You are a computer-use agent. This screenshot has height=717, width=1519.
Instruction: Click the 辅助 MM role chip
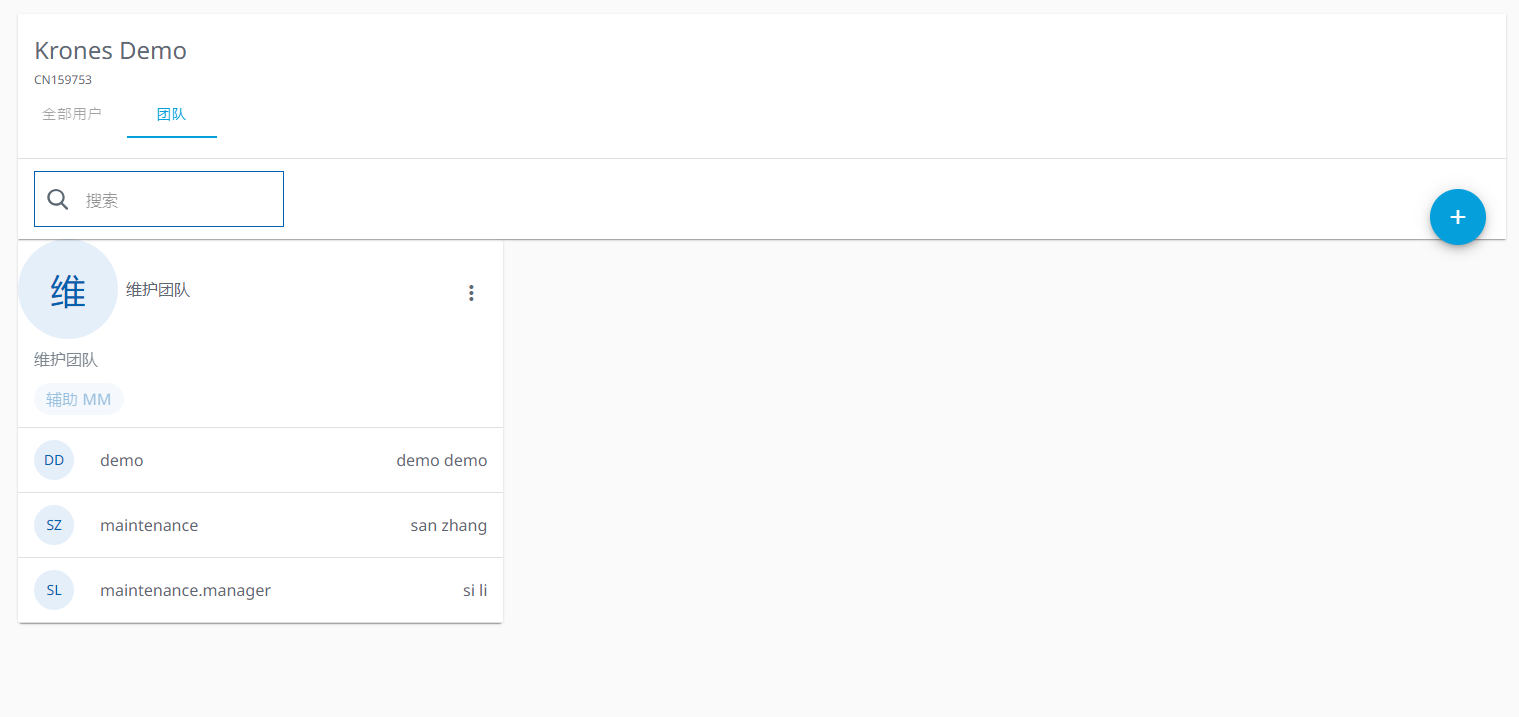tap(79, 399)
